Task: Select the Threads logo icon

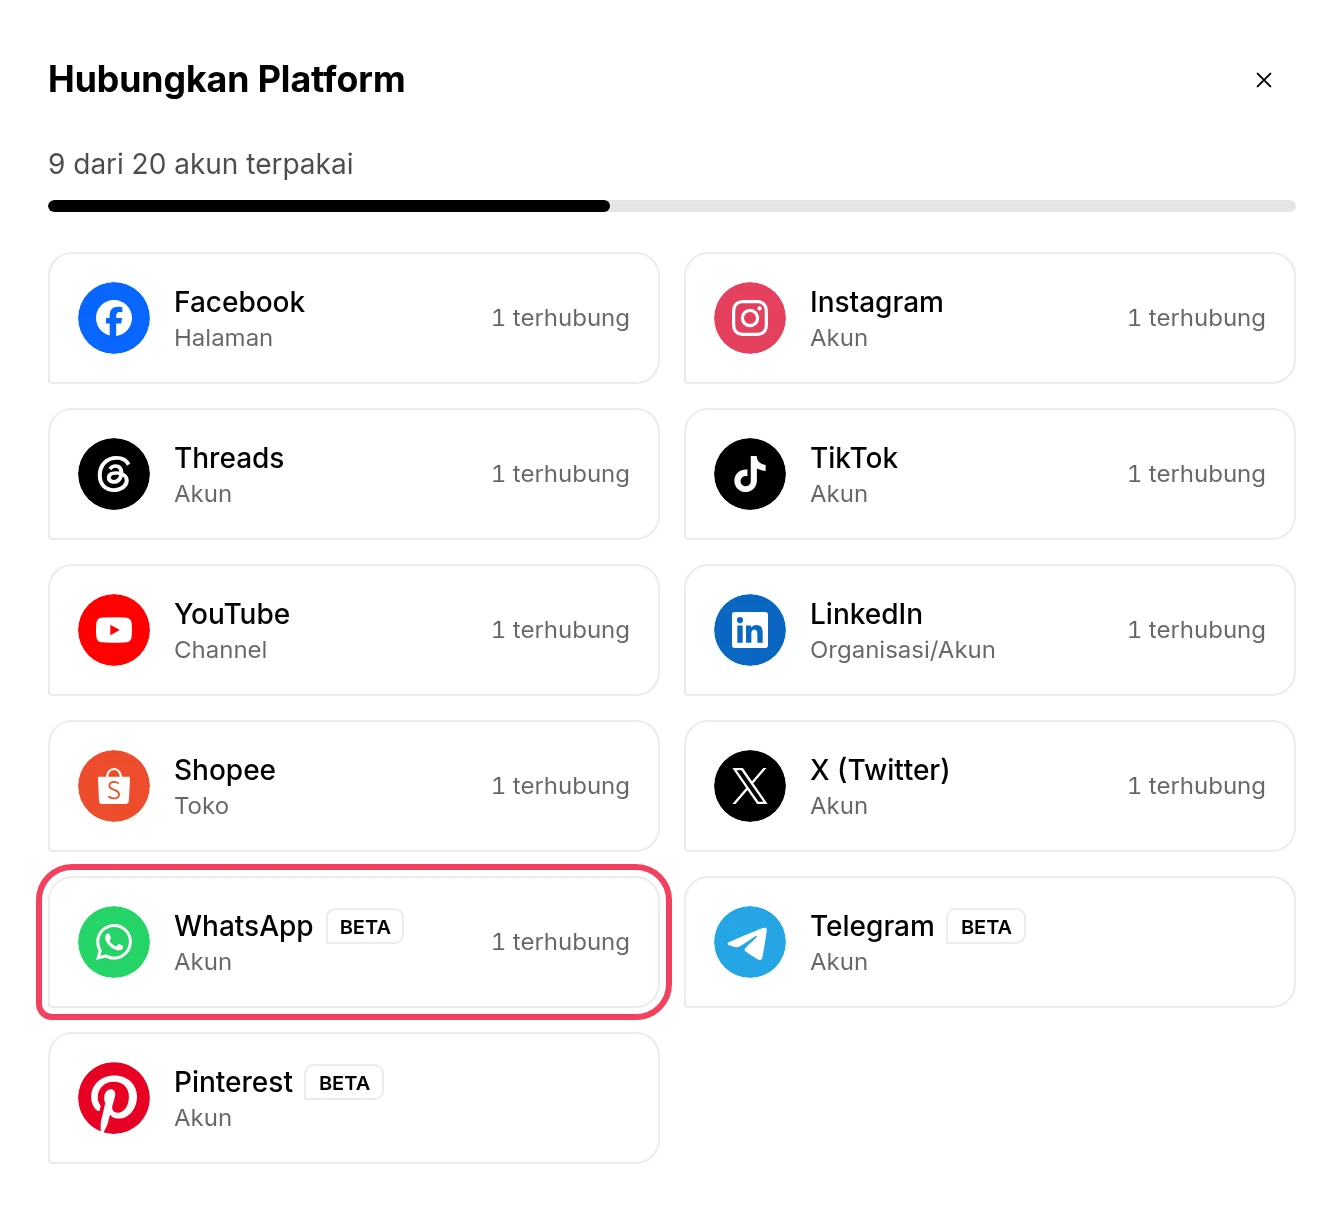Action: pyautogui.click(x=114, y=474)
